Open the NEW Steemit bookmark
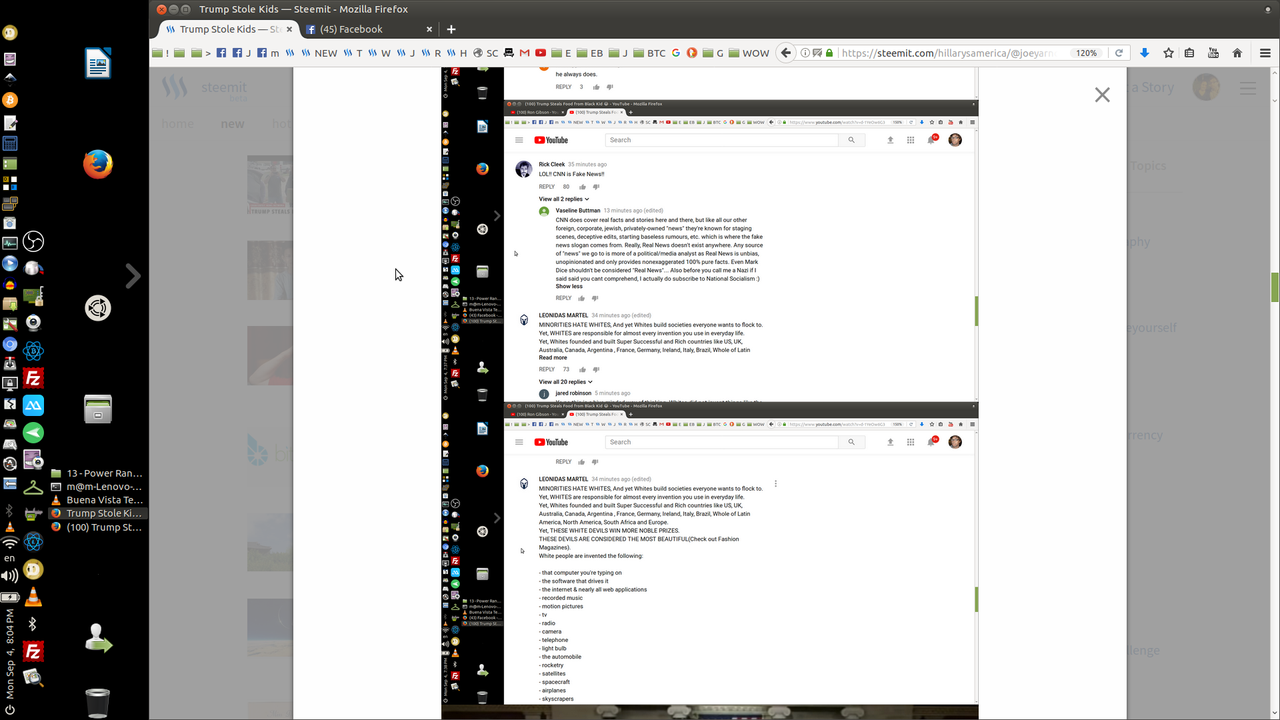 click(319, 53)
